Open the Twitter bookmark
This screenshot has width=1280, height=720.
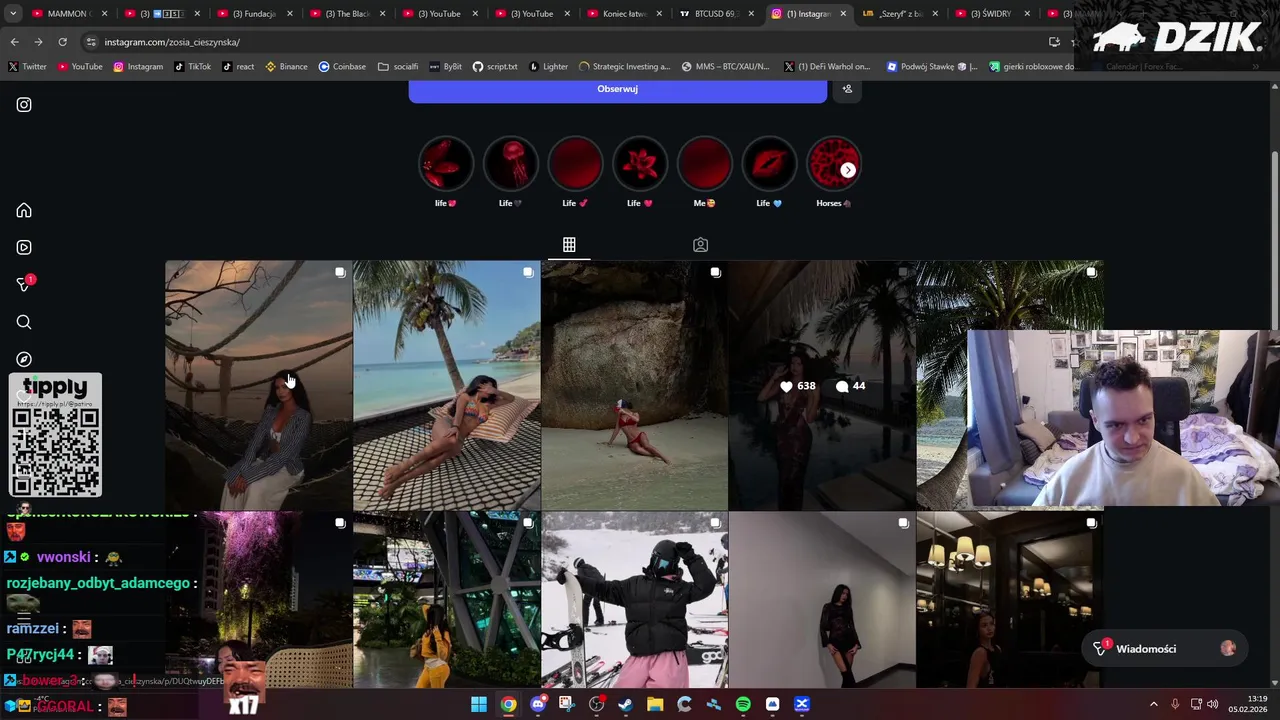click(27, 67)
